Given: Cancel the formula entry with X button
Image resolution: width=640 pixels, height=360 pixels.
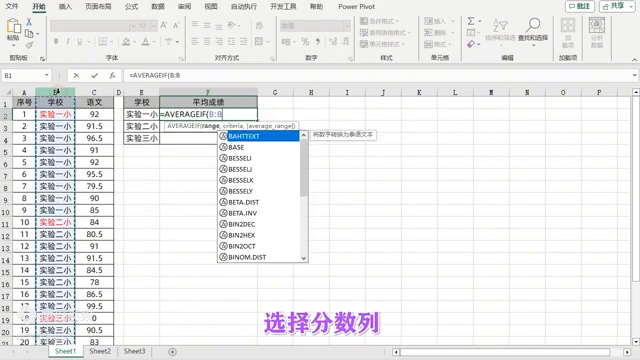Looking at the screenshot, I should 76,76.
